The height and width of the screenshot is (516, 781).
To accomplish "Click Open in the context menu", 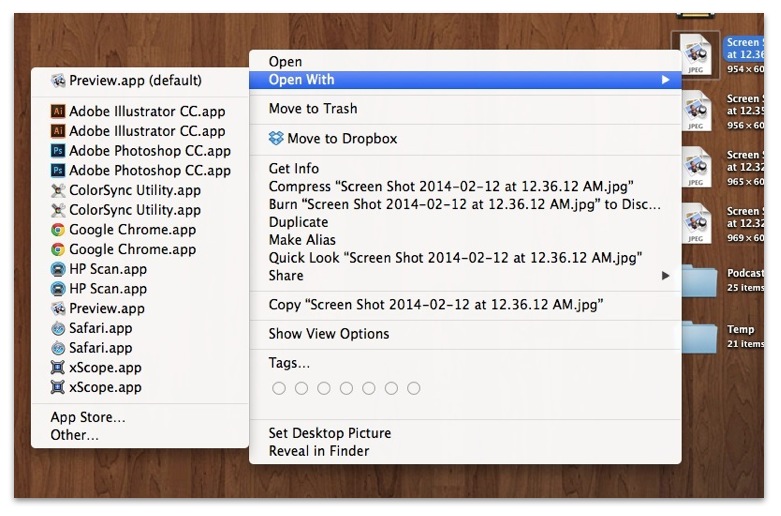I will (465, 62).
